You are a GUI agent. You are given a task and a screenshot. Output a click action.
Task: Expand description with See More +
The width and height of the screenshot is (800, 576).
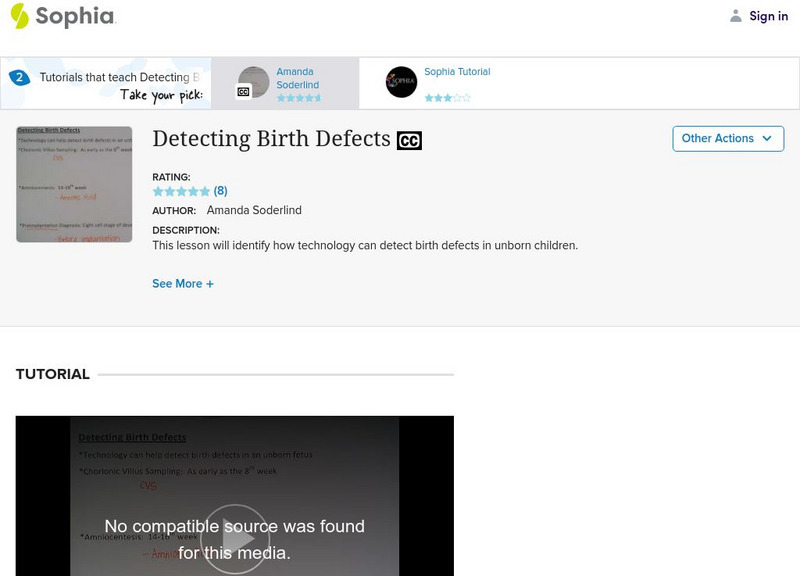click(x=183, y=284)
